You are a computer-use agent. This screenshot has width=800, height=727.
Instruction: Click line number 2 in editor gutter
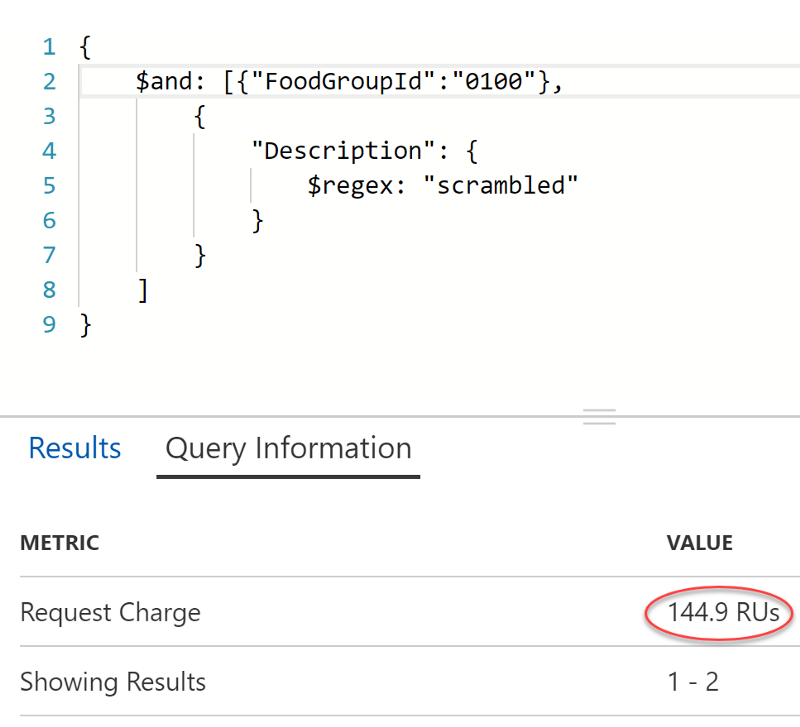pyautogui.click(x=49, y=82)
